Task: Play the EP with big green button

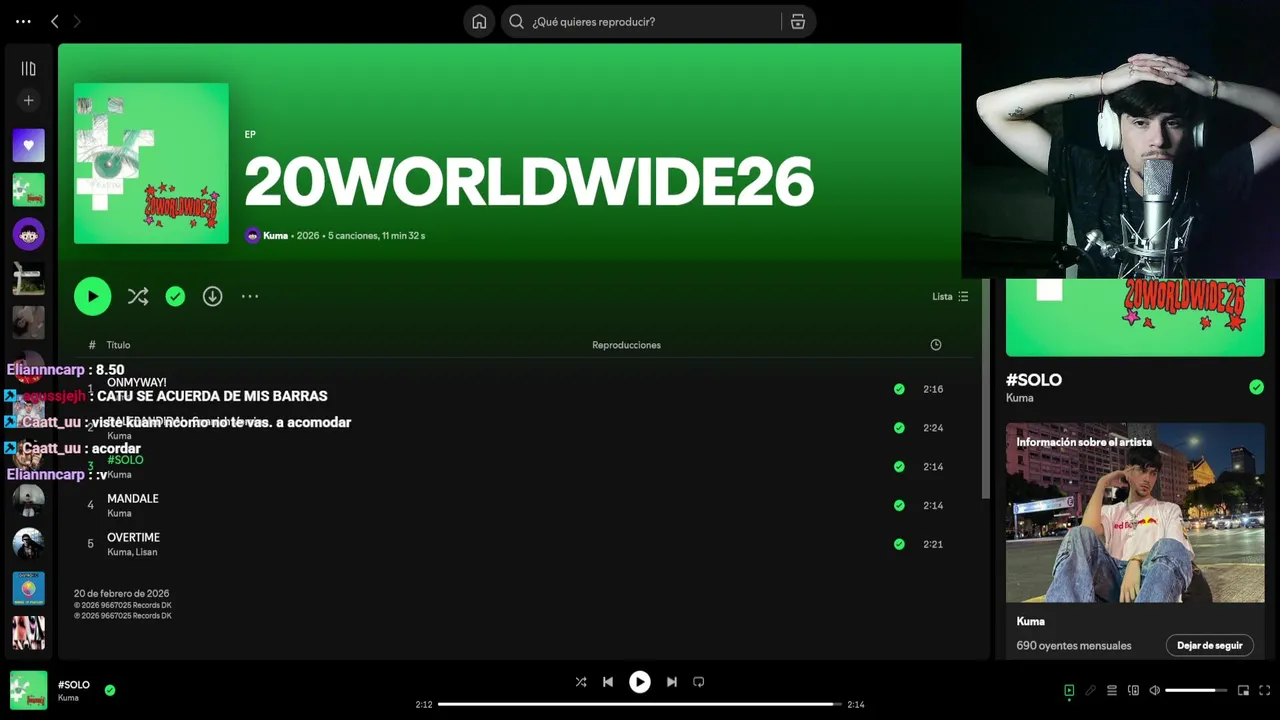Action: (x=92, y=296)
